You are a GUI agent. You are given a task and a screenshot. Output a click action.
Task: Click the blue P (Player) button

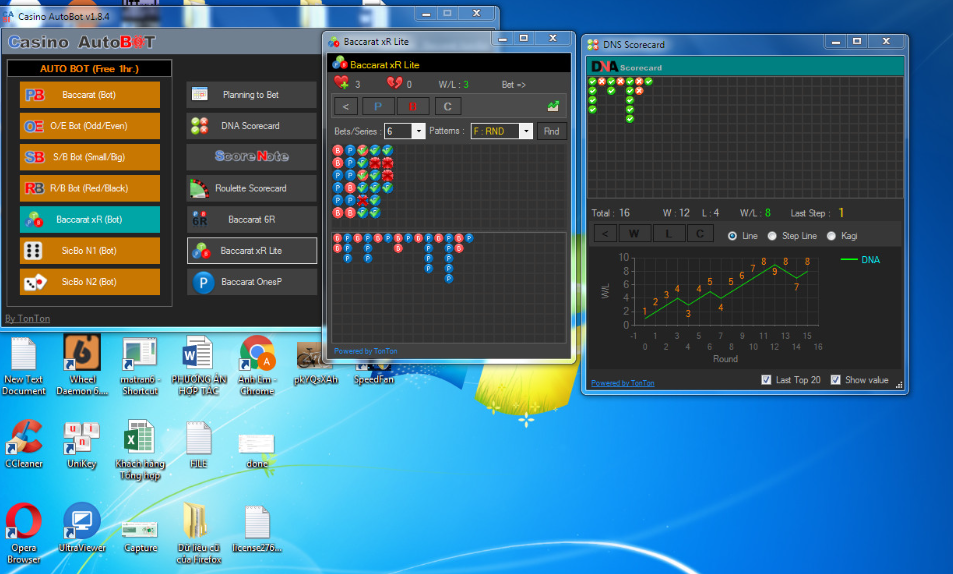tap(378, 106)
